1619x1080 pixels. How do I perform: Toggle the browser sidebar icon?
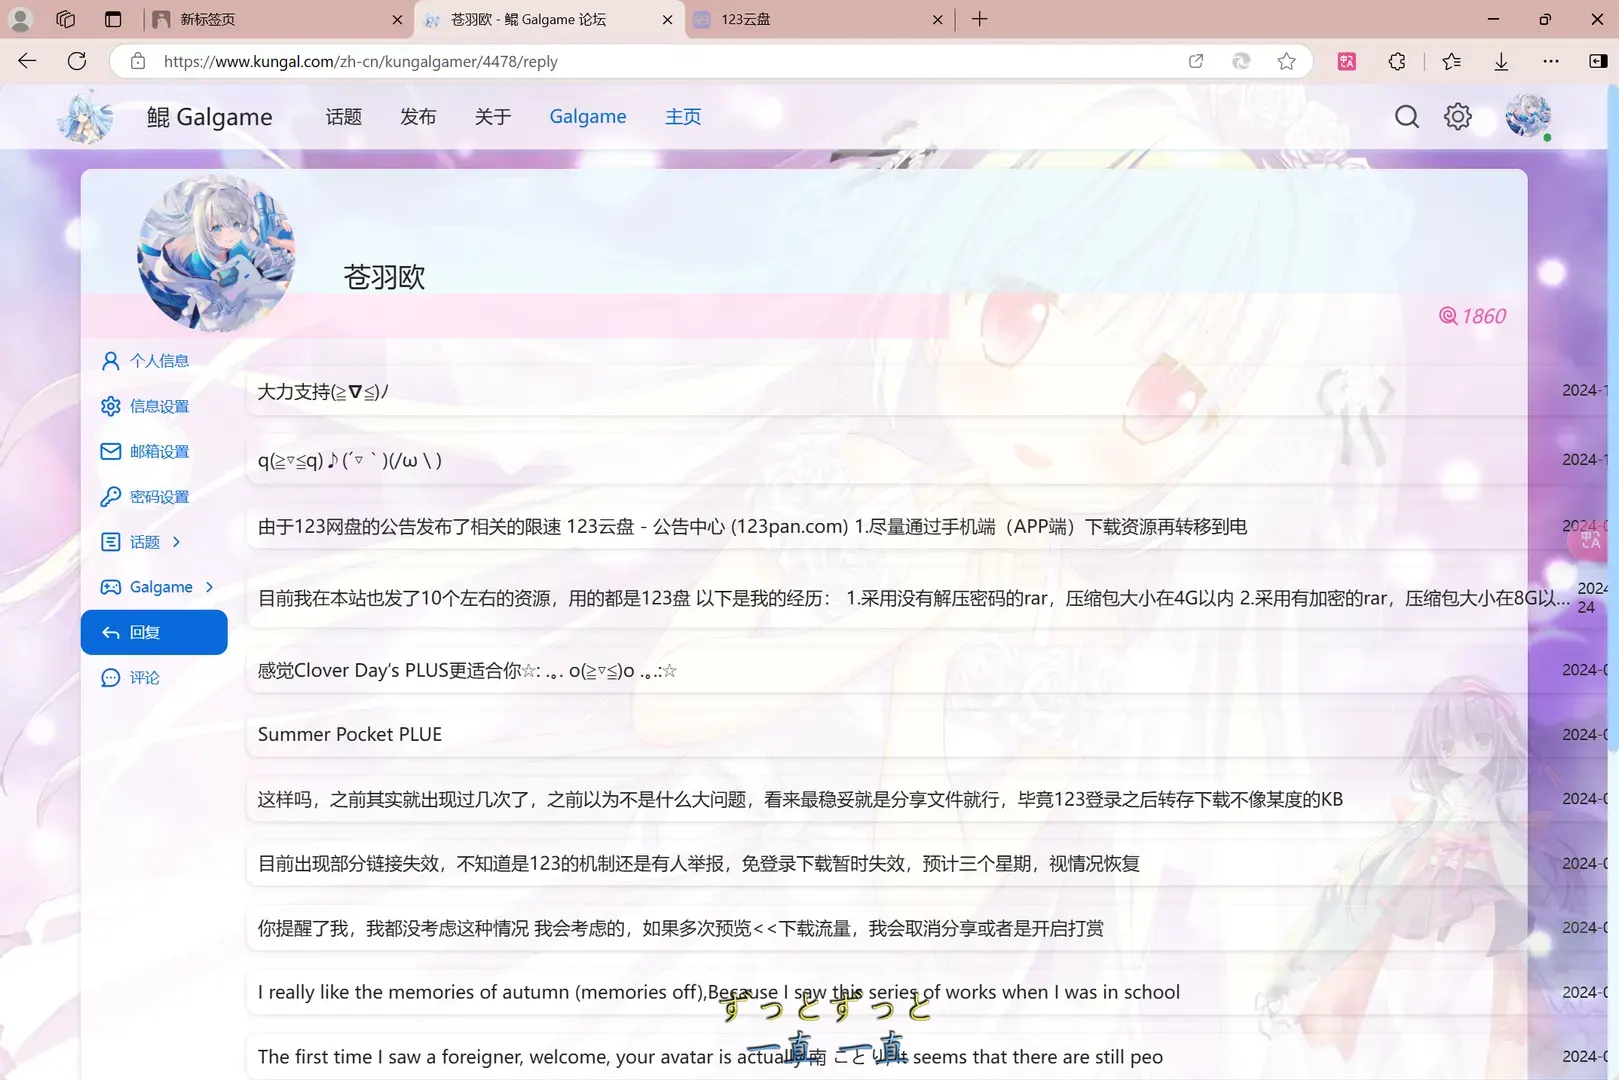pyautogui.click(x=1598, y=61)
